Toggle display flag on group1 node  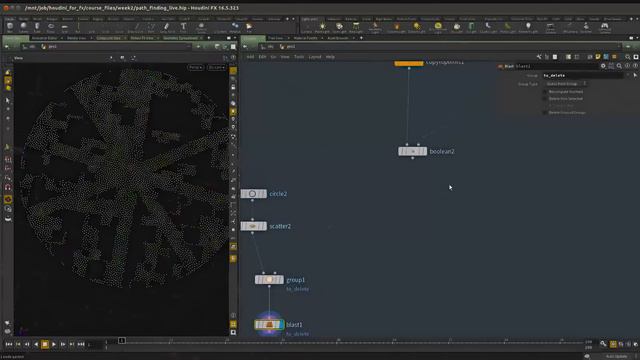[281, 280]
